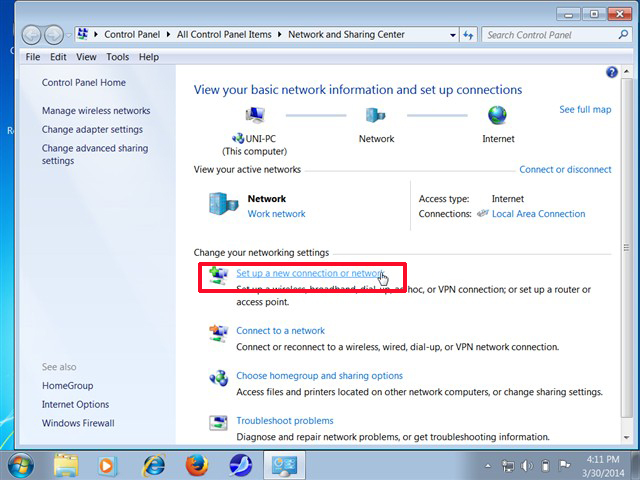The height and width of the screenshot is (480, 640).
Task: Launch Internet Explorer from the taskbar
Action: pyautogui.click(x=153, y=465)
